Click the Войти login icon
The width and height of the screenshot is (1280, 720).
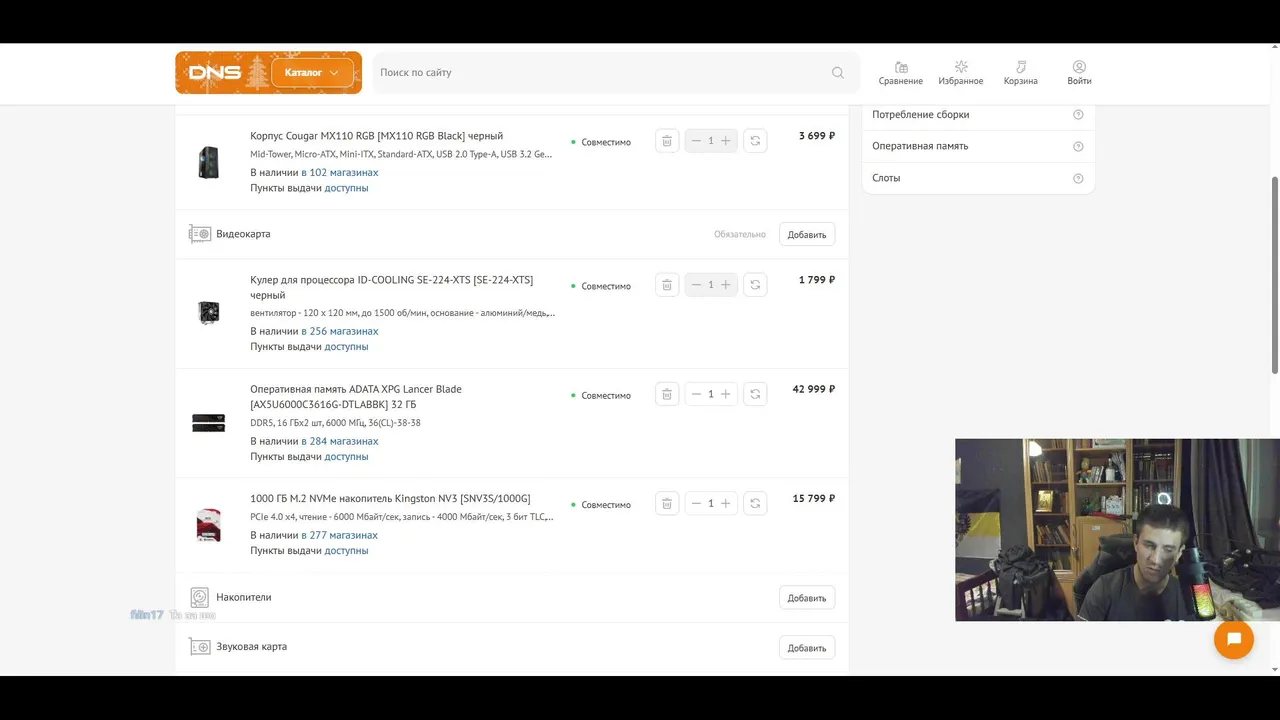[1079, 73]
